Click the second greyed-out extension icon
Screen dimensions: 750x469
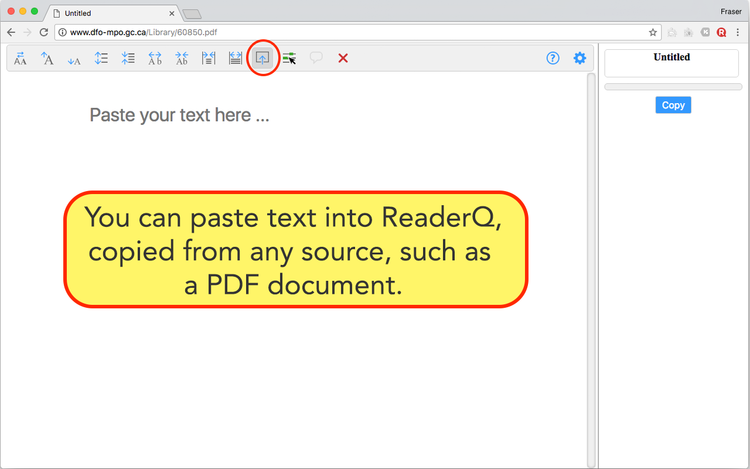click(688, 33)
